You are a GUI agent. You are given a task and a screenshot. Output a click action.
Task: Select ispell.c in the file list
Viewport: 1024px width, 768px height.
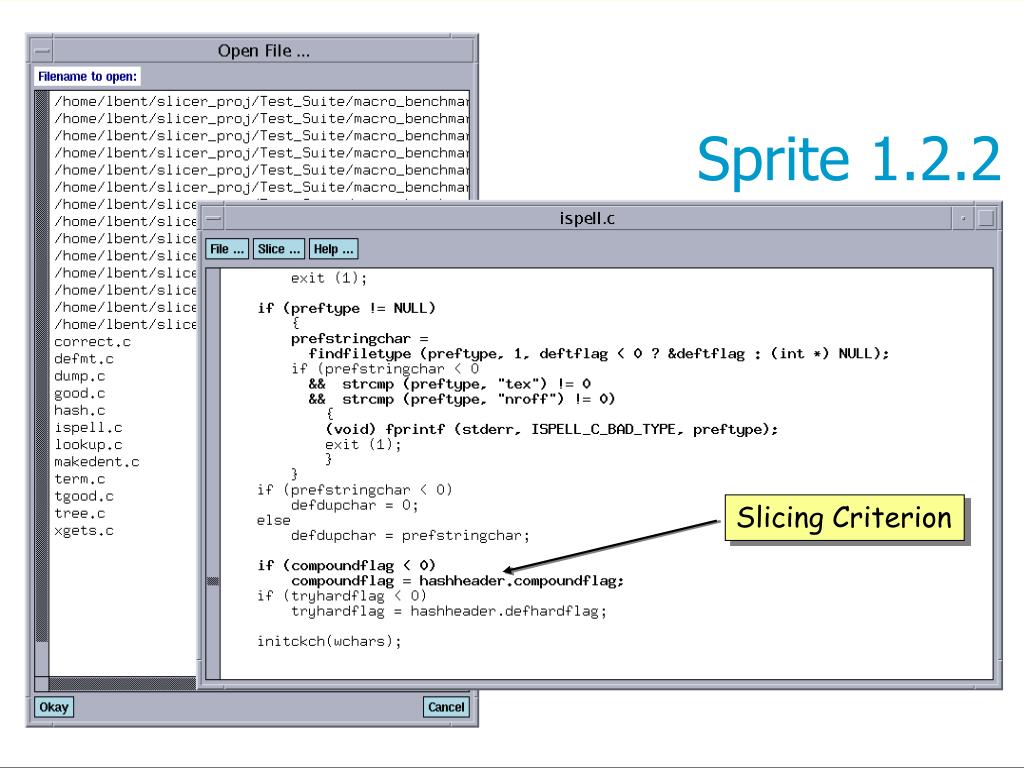[88, 427]
